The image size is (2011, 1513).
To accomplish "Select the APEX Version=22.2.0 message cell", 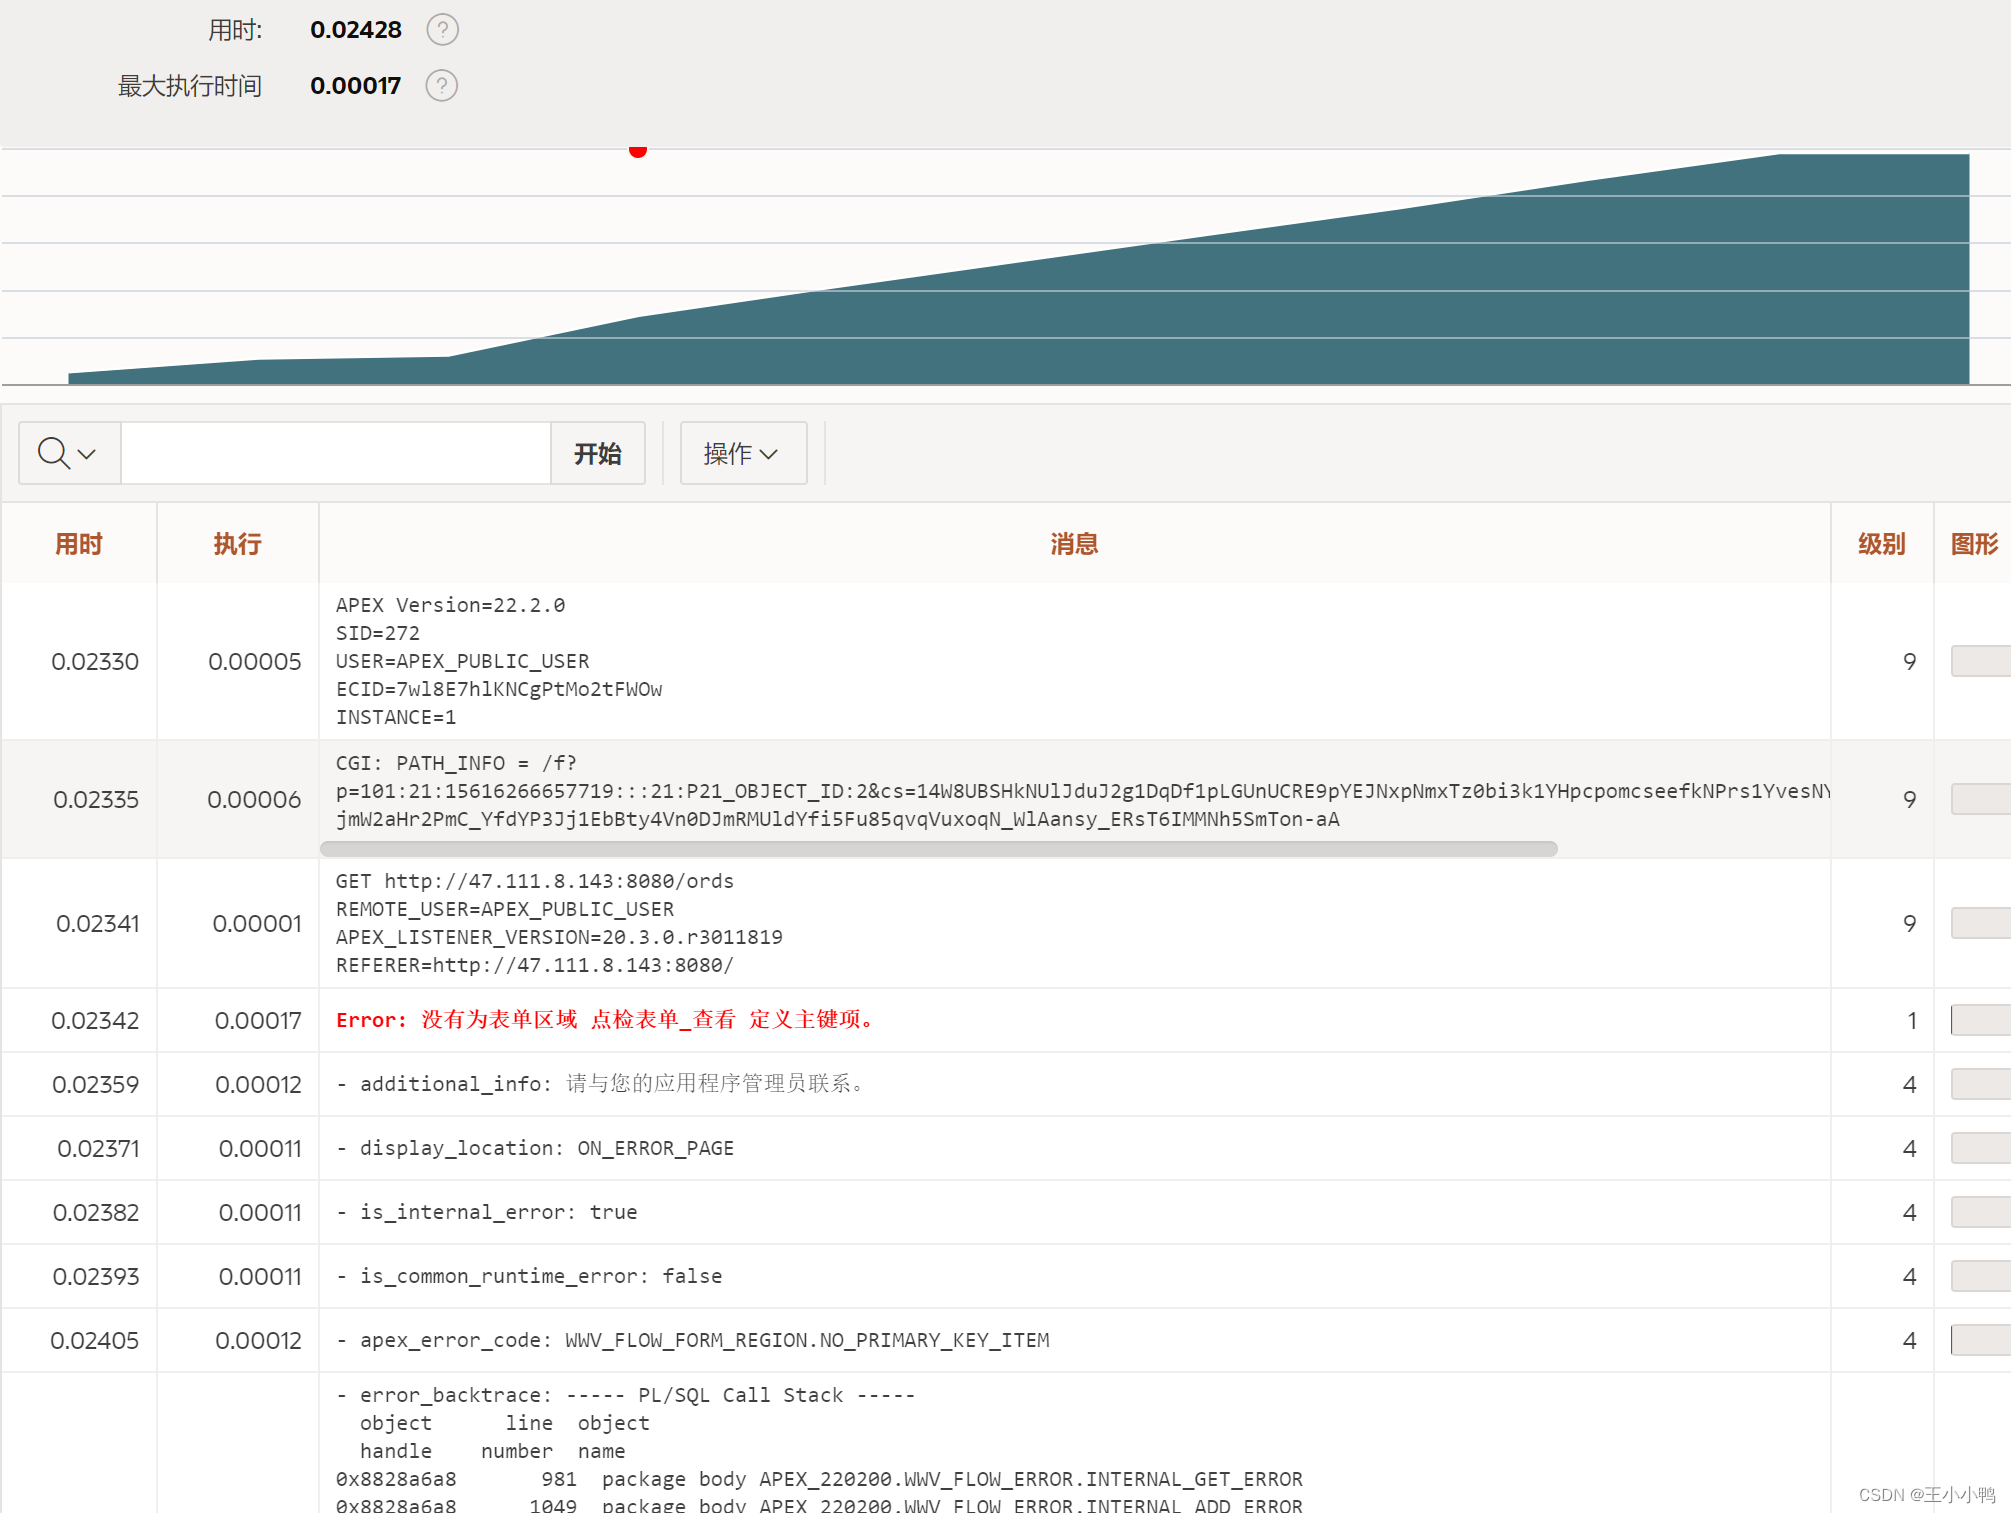I will tap(1075, 661).
